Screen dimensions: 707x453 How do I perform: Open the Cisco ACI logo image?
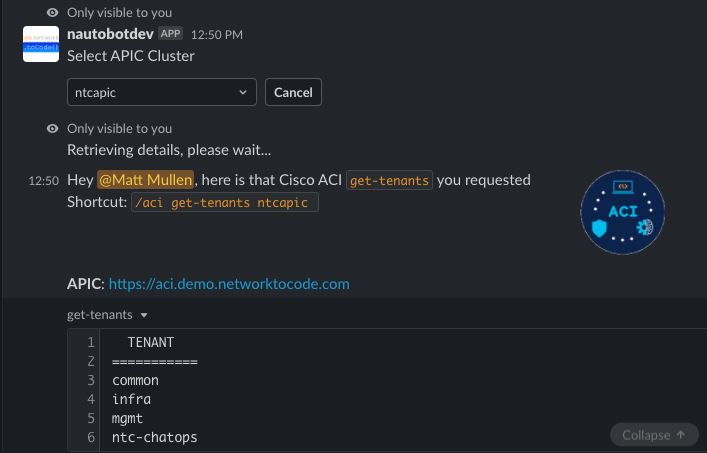click(x=622, y=212)
